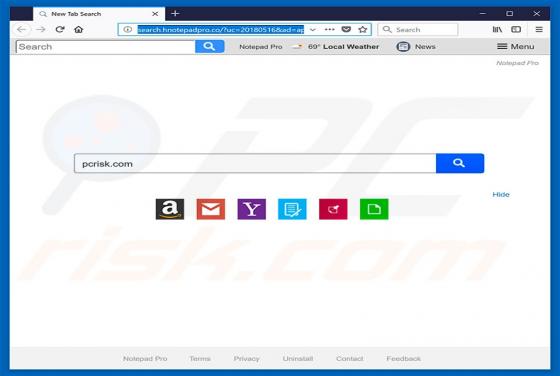Image resolution: width=560 pixels, height=376 pixels.
Task: Focus the Firefox Search box
Action: pos(418,30)
